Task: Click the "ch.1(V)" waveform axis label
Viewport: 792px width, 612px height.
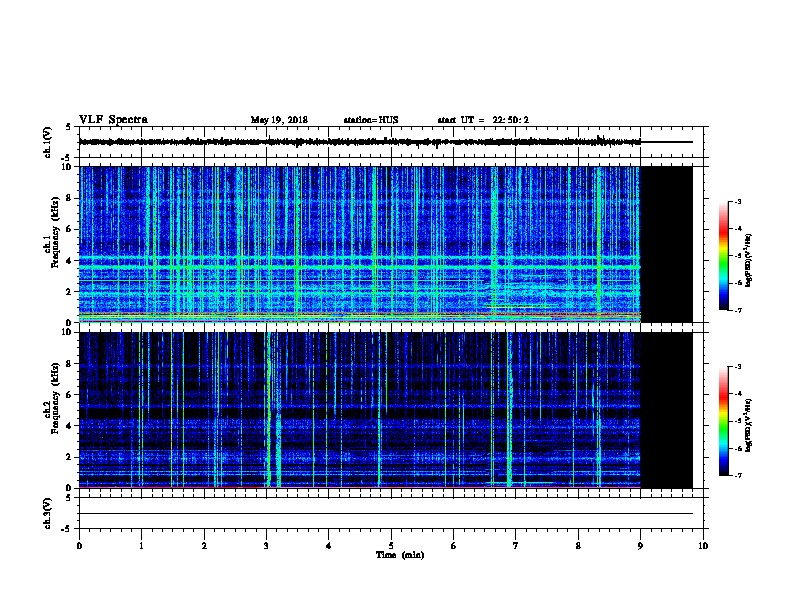Action: point(47,142)
